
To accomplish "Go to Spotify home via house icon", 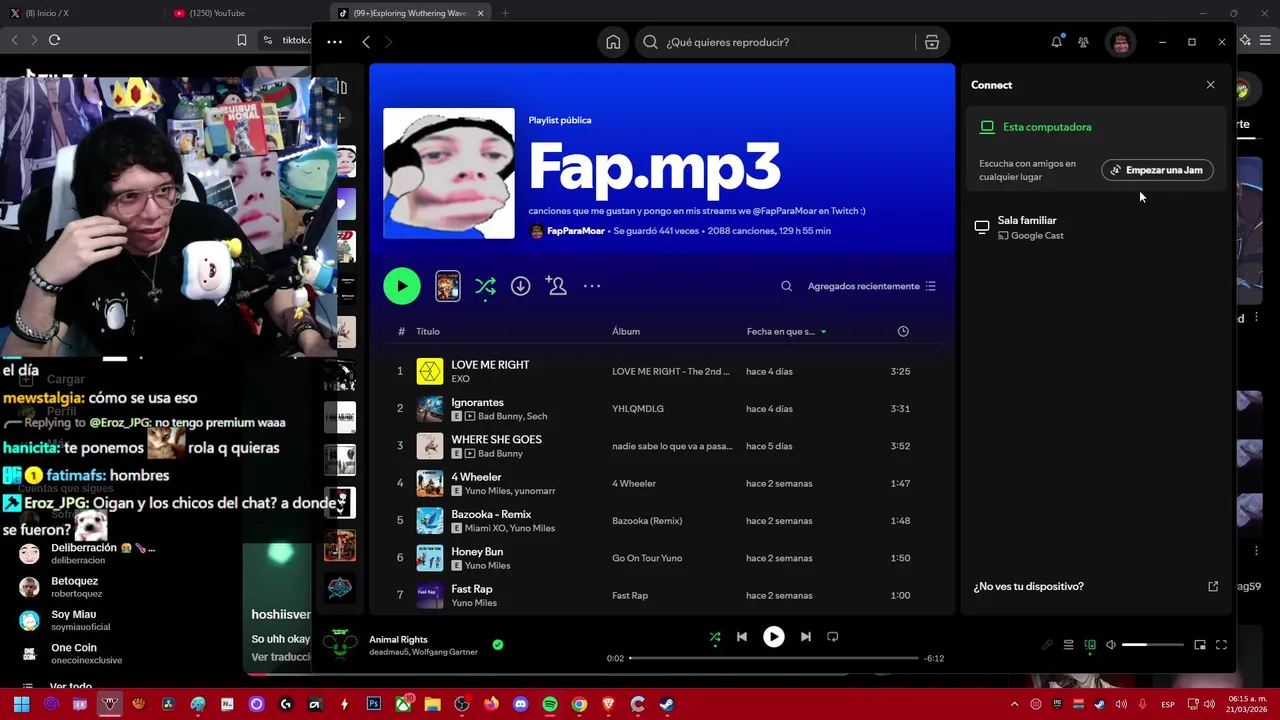I will click(x=613, y=42).
